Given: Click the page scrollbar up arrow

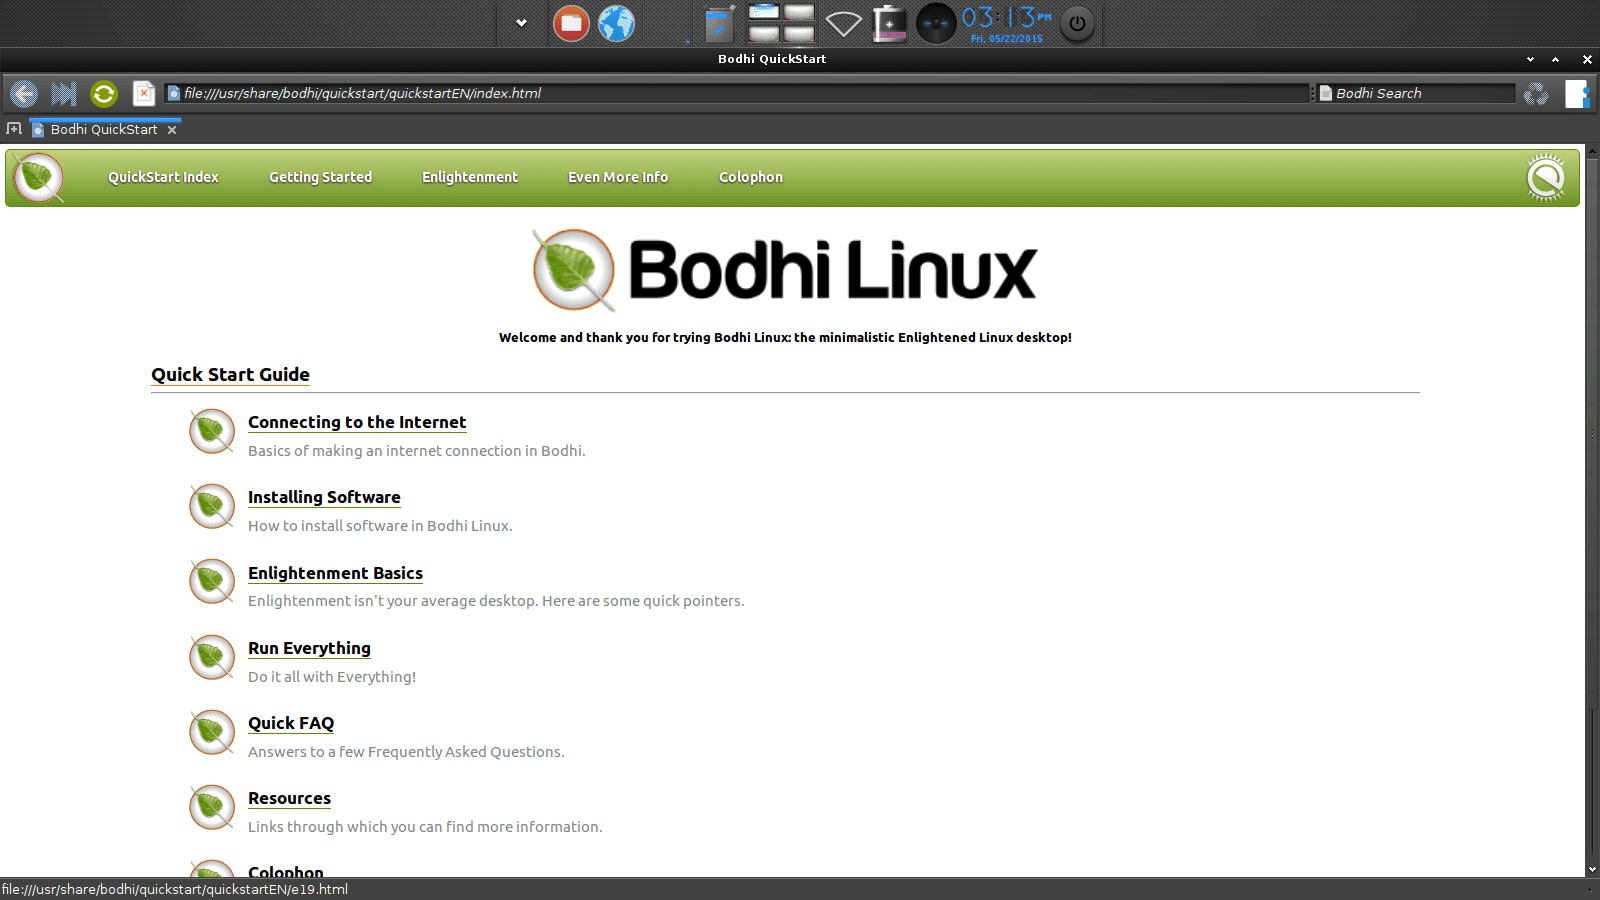Looking at the screenshot, I should tap(1592, 152).
